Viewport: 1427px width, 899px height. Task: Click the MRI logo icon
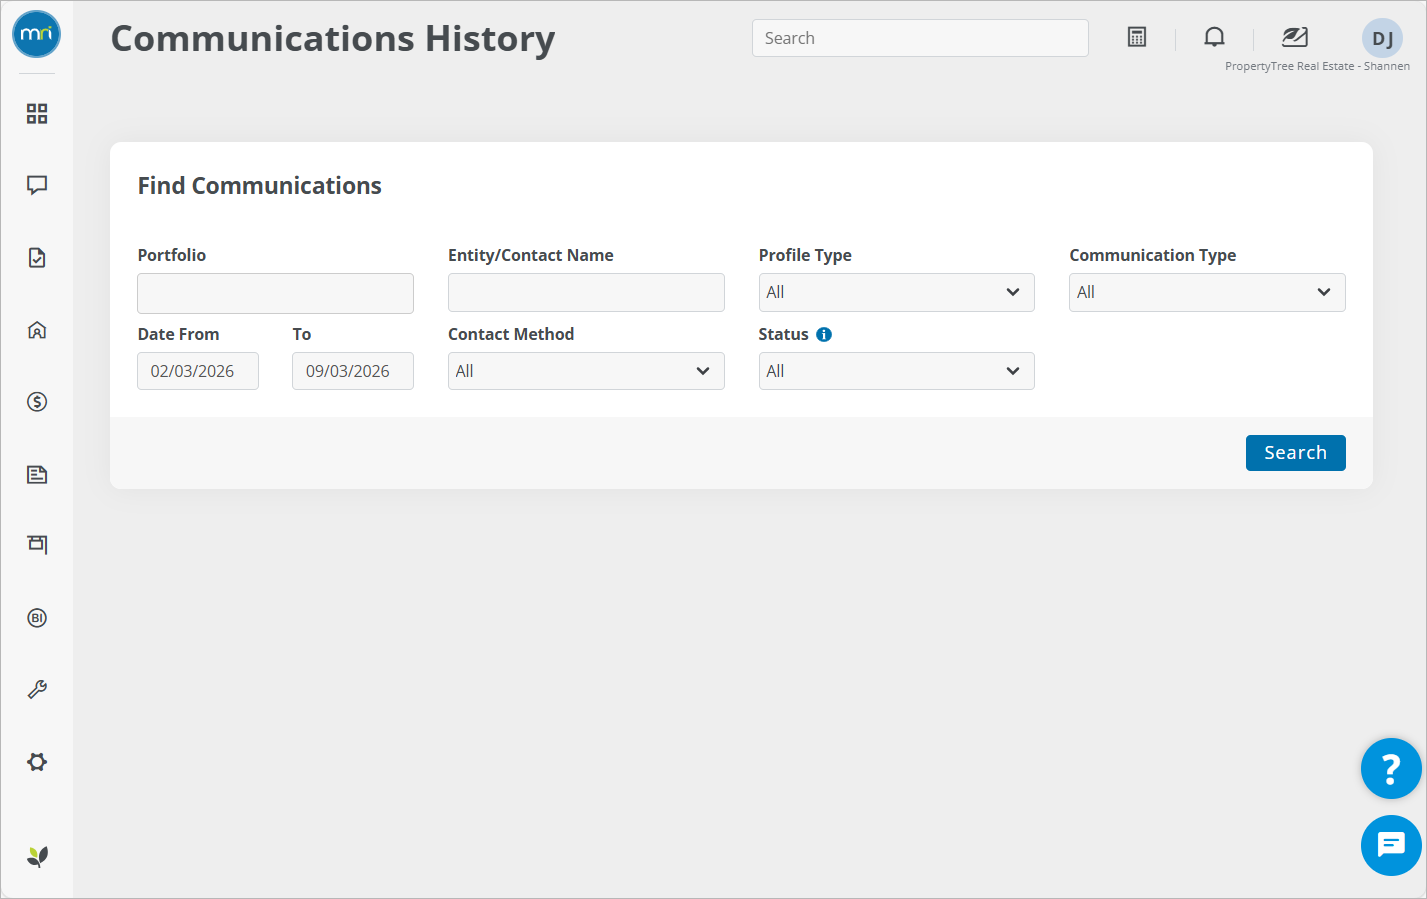coord(37,34)
